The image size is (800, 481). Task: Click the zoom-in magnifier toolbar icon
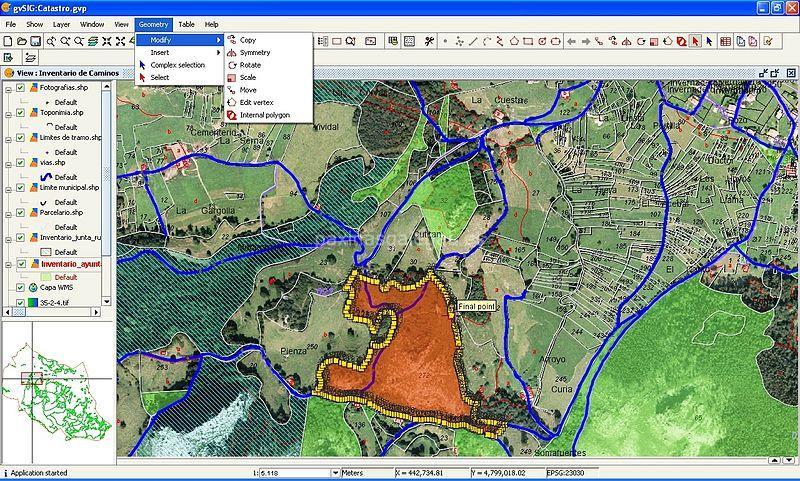tap(65, 41)
